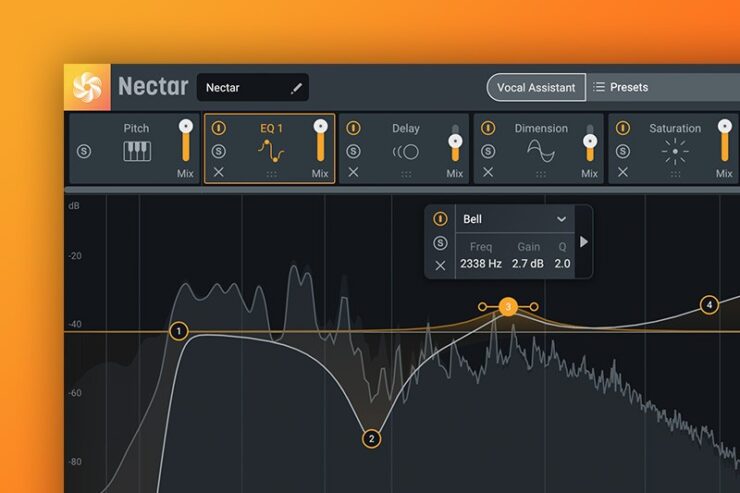
Task: Select the Pitch module piano icon
Action: click(137, 151)
